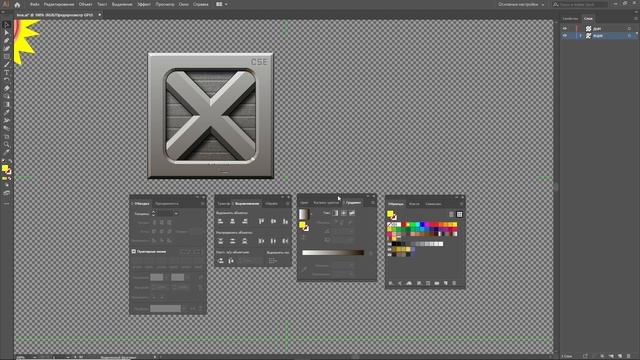Switch swatches to list view
This screenshot has height=360, width=640.
pos(451,214)
